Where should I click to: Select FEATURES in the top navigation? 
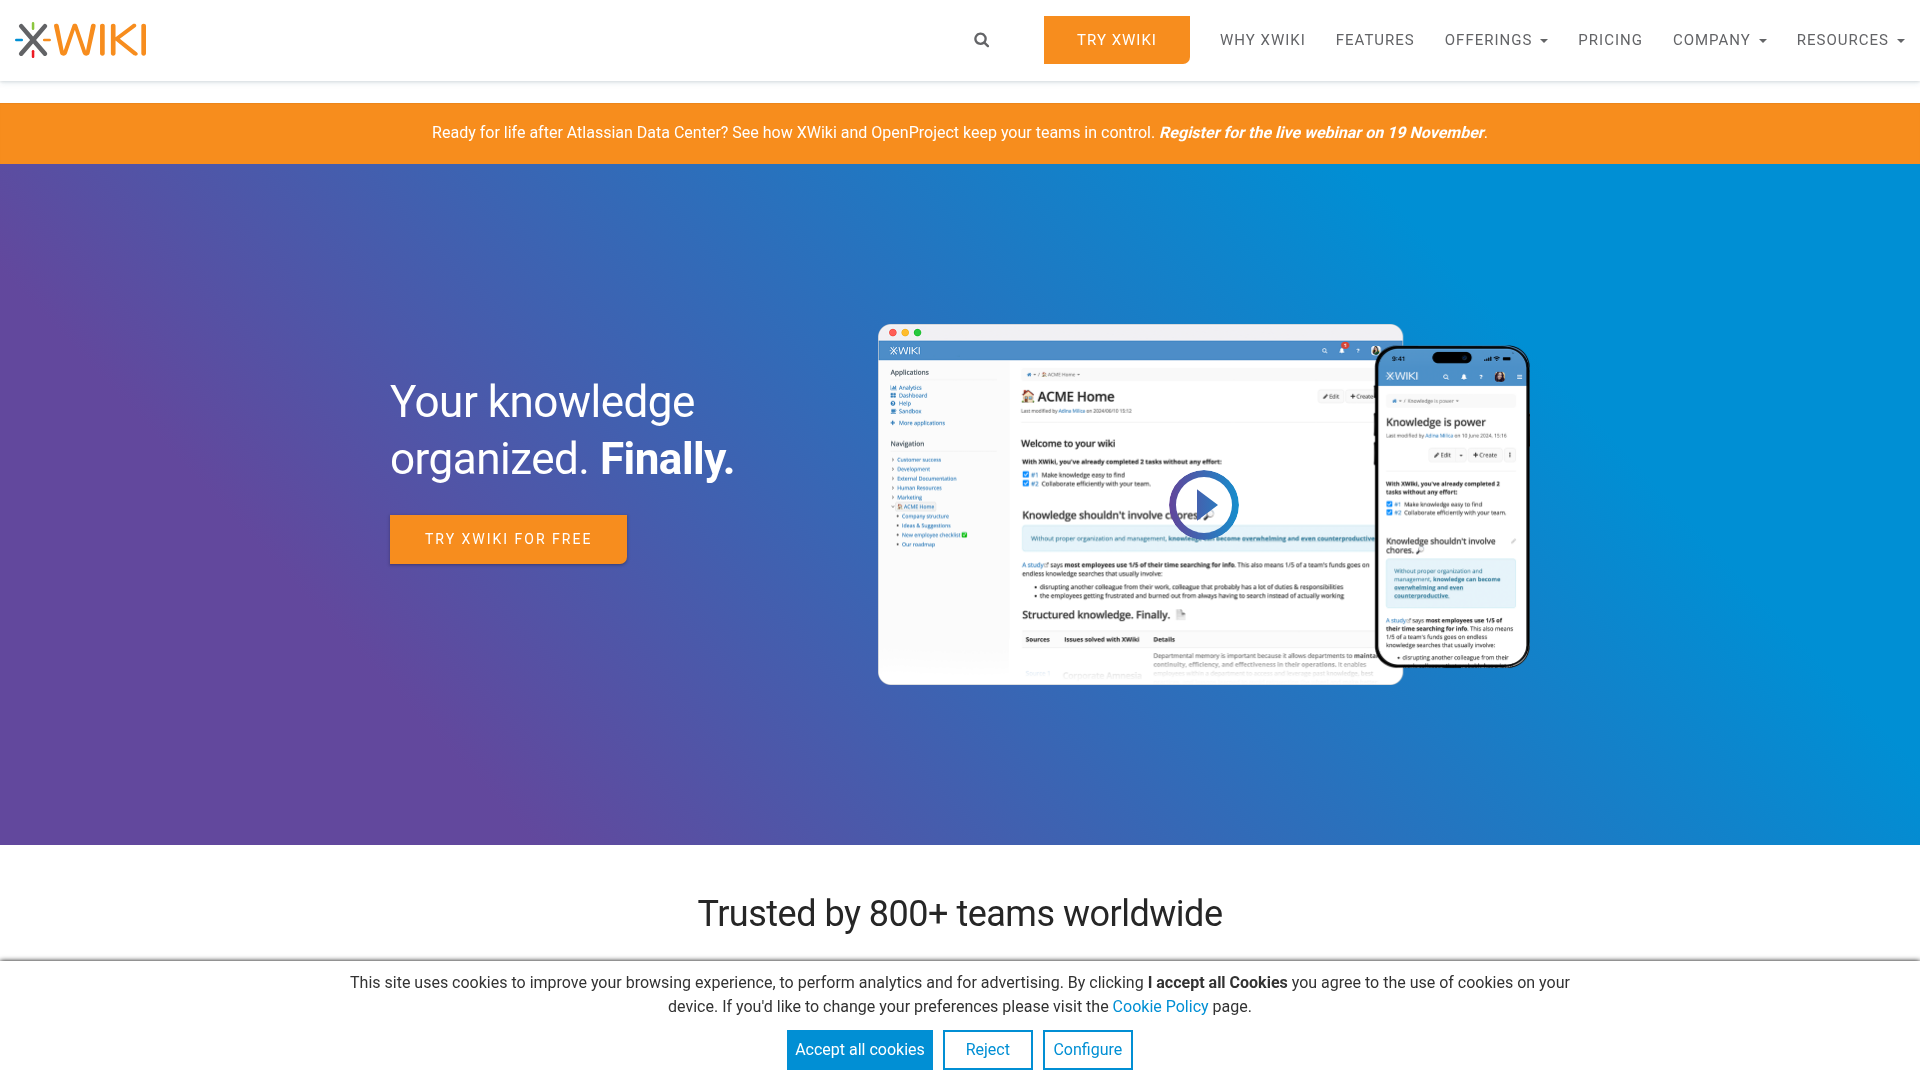point(1374,40)
